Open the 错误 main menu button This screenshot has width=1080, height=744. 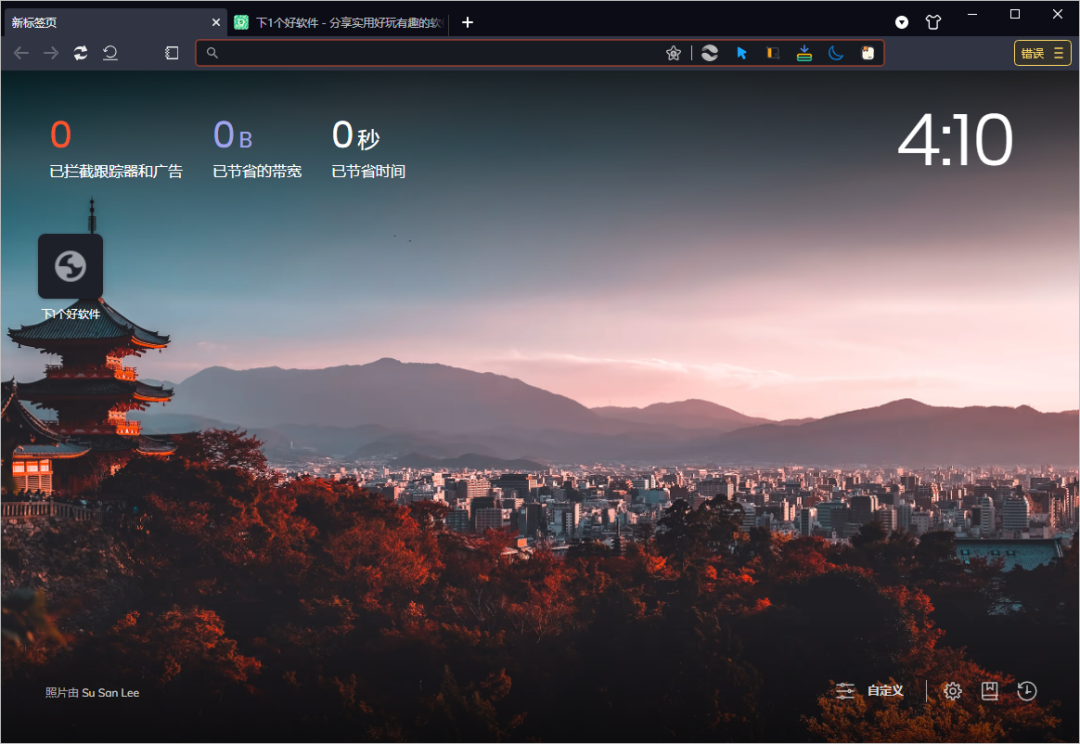pos(1042,53)
